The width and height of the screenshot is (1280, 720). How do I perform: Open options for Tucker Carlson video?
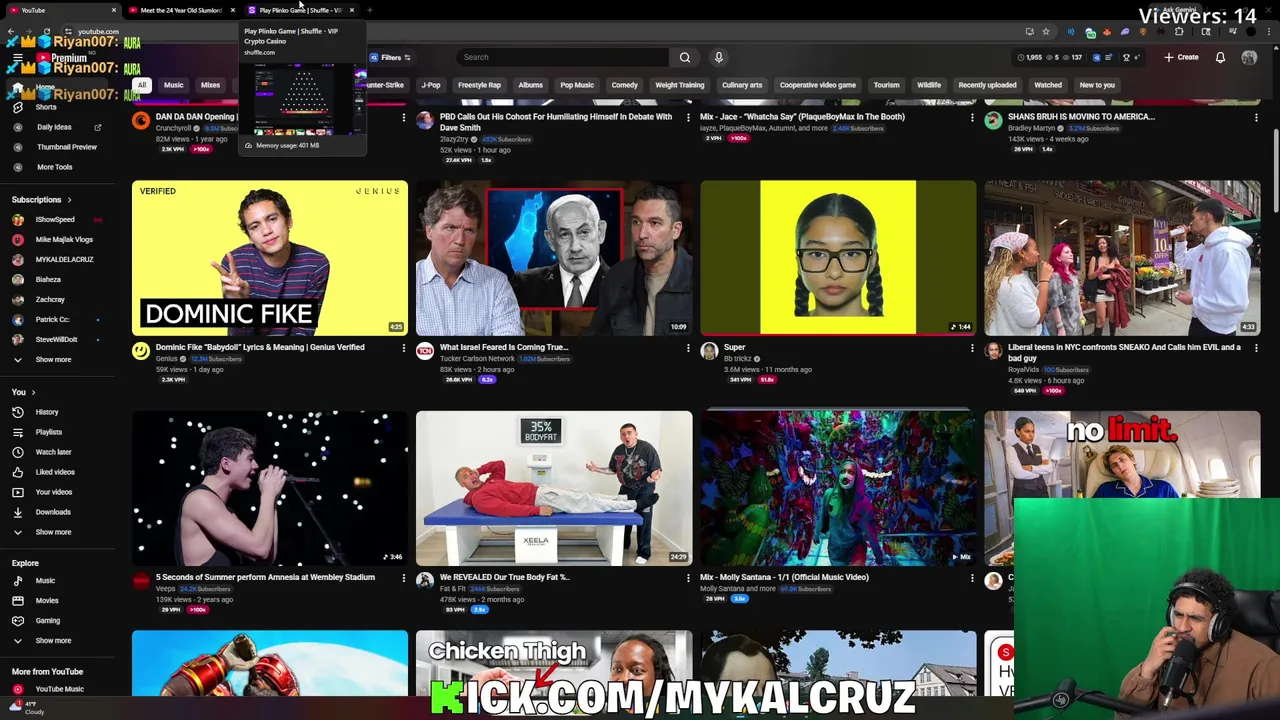[x=687, y=348]
